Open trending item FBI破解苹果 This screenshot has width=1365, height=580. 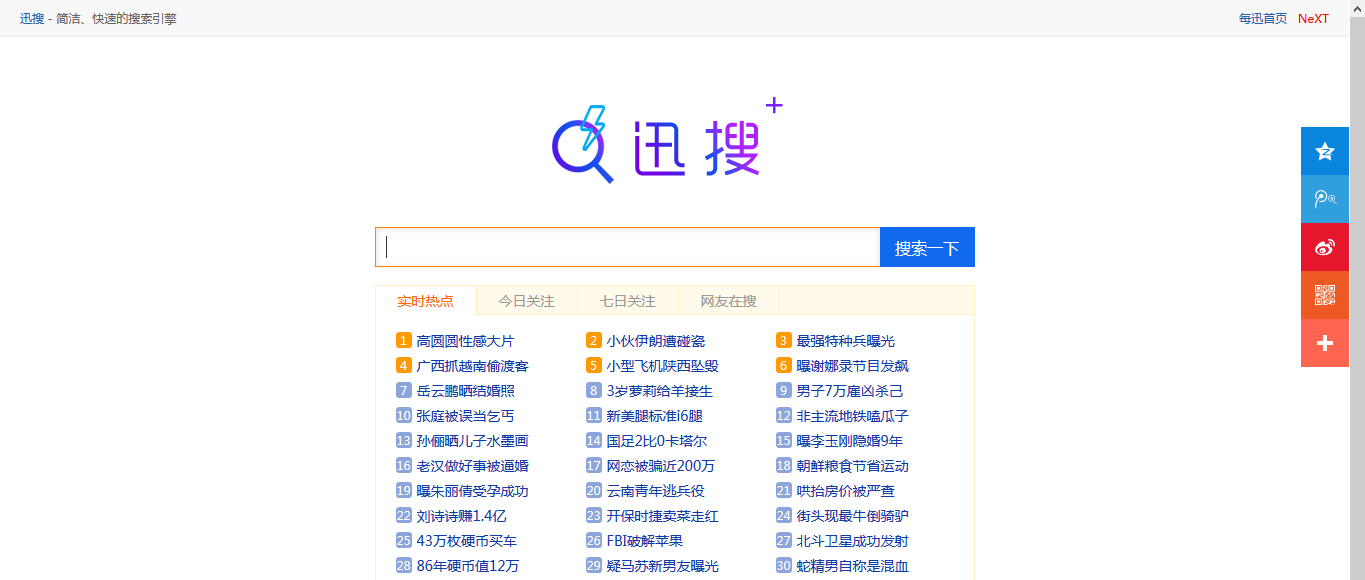pyautogui.click(x=645, y=540)
